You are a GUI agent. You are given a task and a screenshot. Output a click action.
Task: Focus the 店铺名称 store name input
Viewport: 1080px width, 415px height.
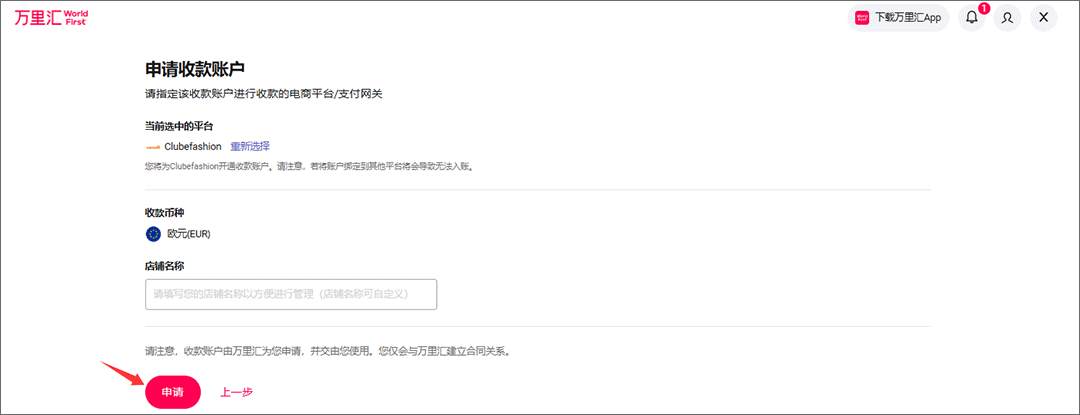[x=291, y=294]
